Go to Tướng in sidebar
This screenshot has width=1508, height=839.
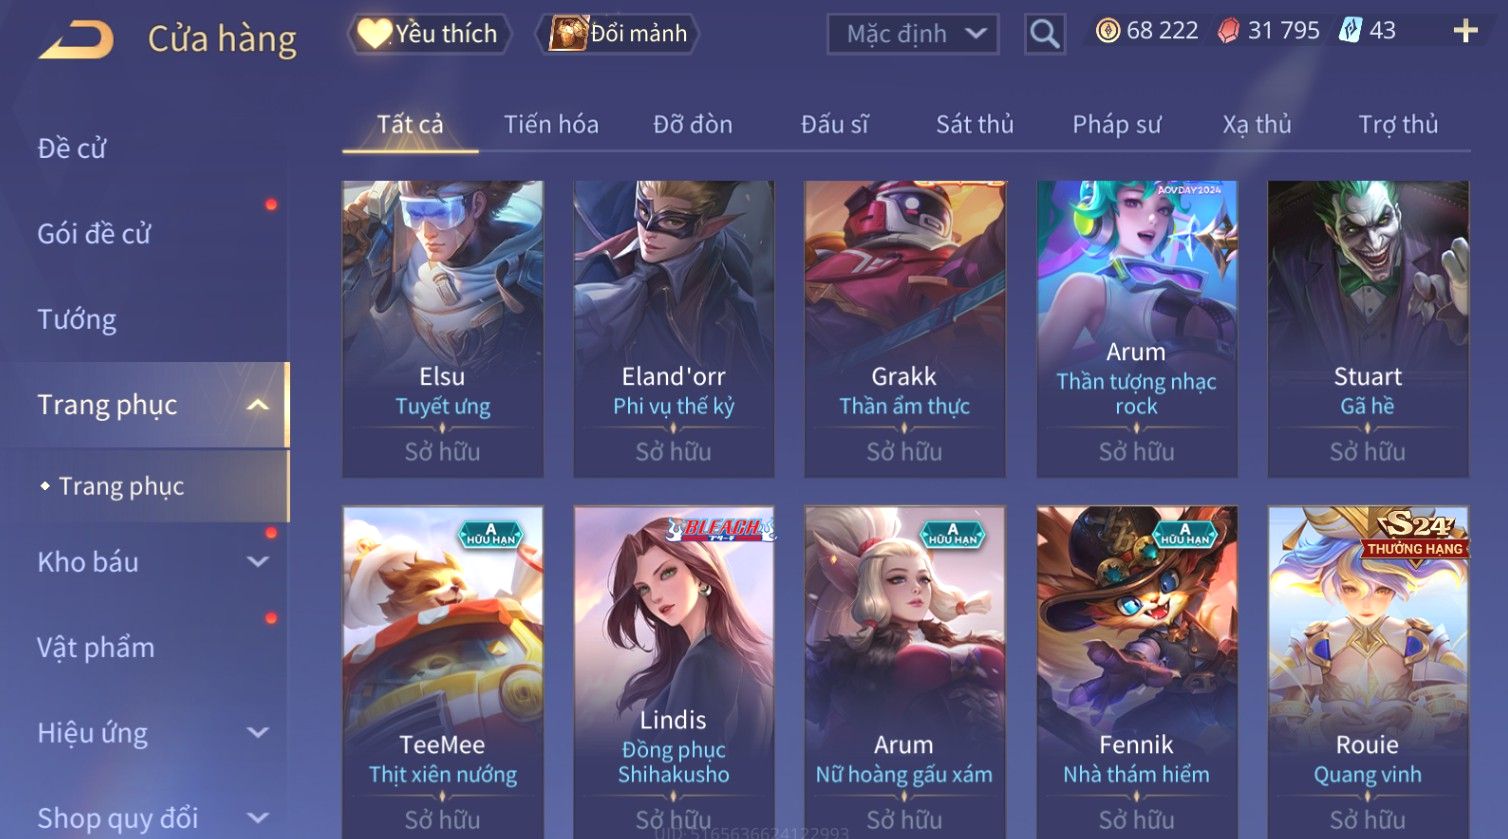pos(77,320)
